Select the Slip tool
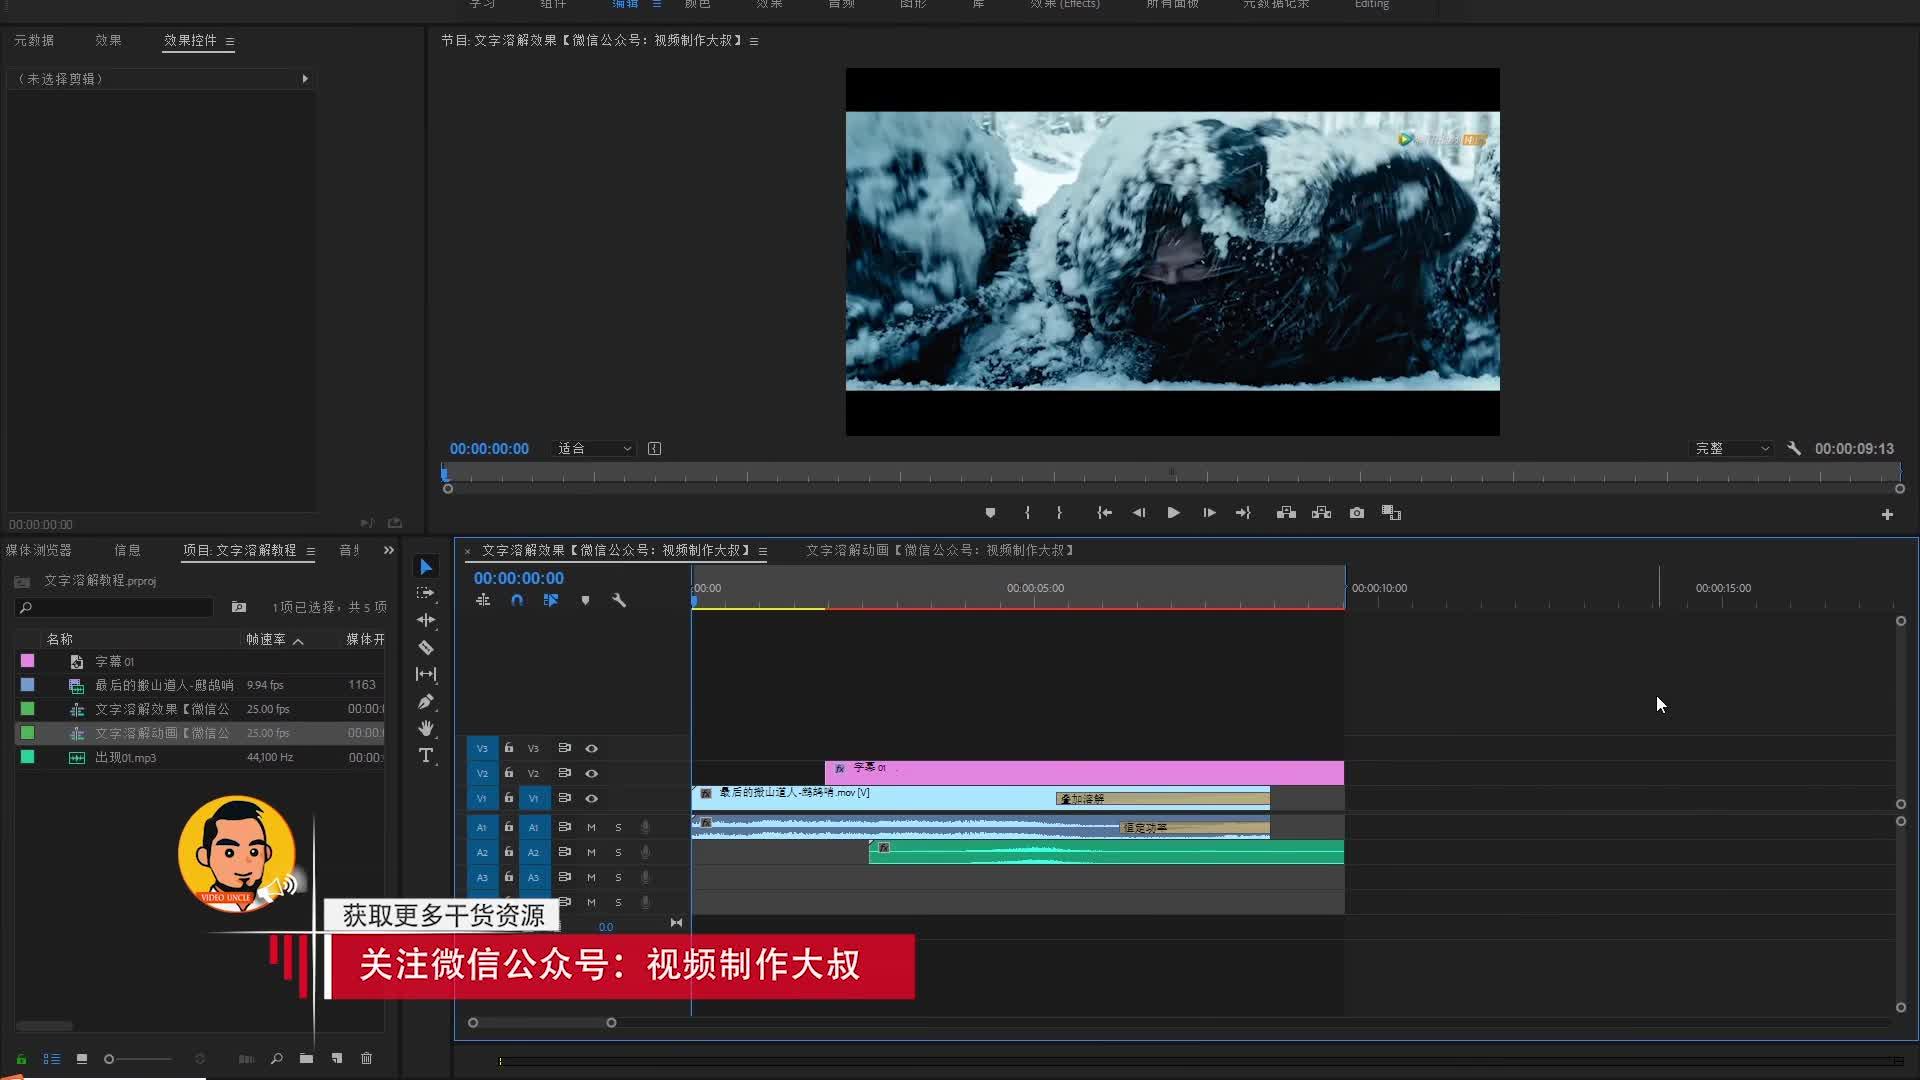Screen dimensions: 1920x1080 click(x=426, y=674)
